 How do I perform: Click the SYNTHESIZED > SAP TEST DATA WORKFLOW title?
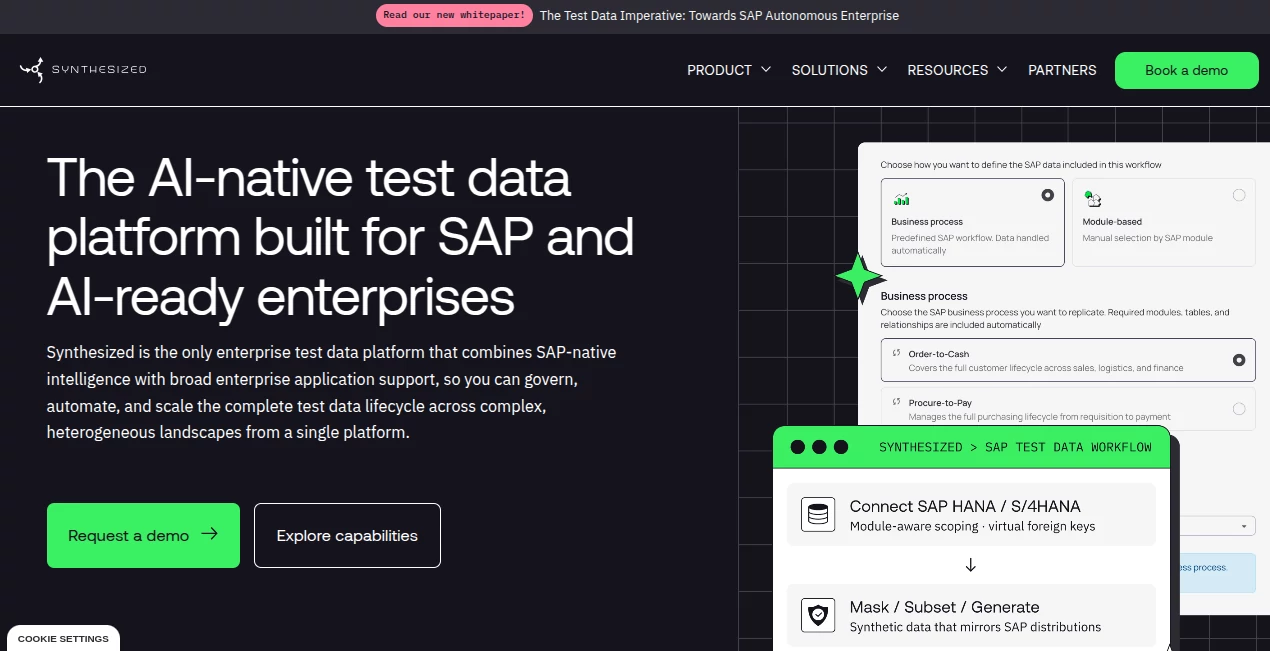[x=1015, y=447]
